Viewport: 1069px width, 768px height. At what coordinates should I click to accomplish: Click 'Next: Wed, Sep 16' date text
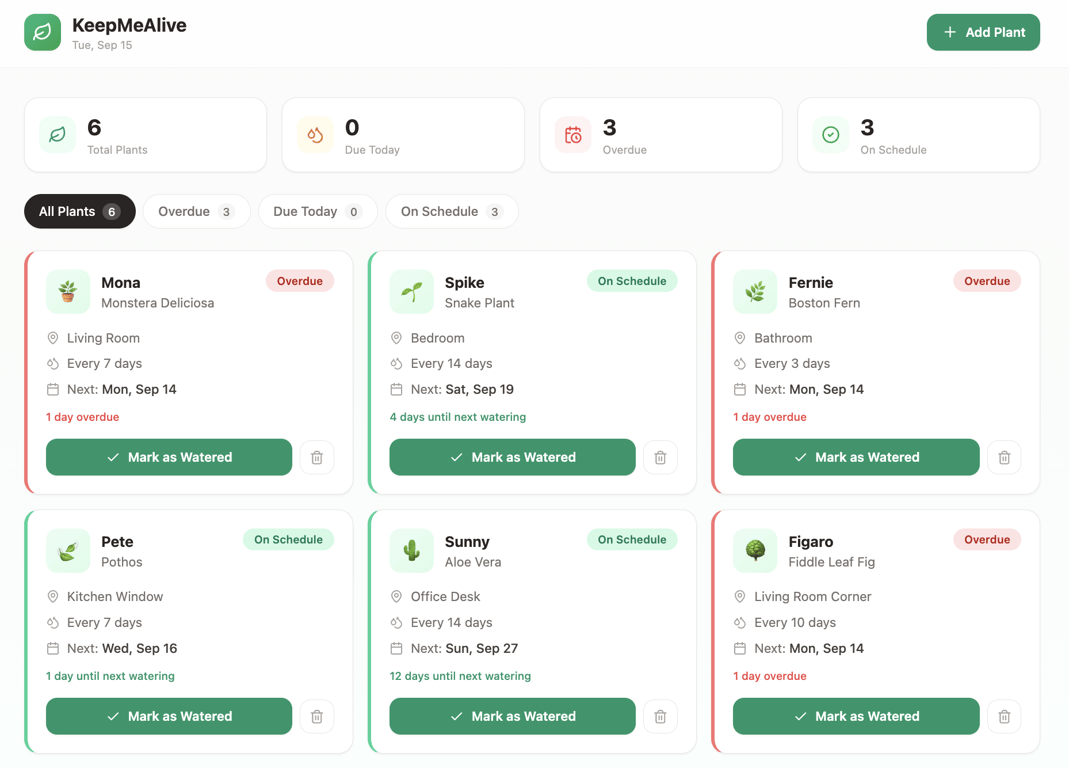(x=122, y=648)
